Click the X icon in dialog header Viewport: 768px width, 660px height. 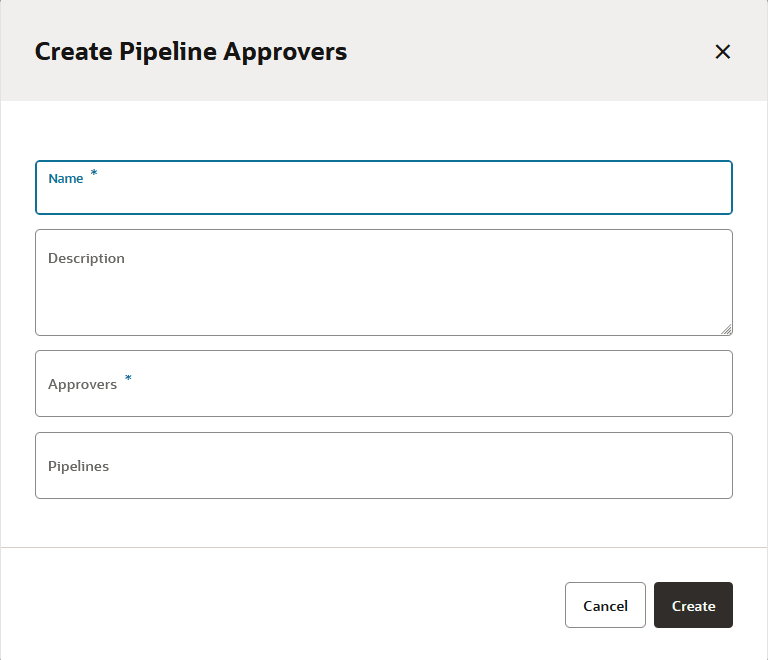tap(723, 52)
